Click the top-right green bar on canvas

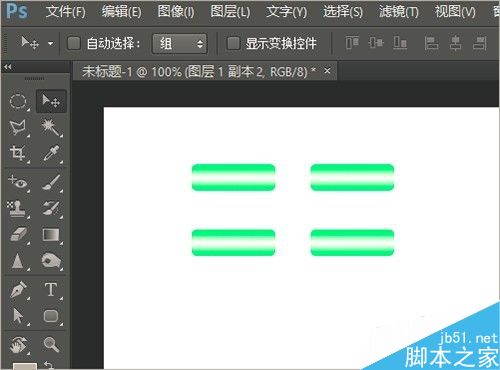[352, 177]
